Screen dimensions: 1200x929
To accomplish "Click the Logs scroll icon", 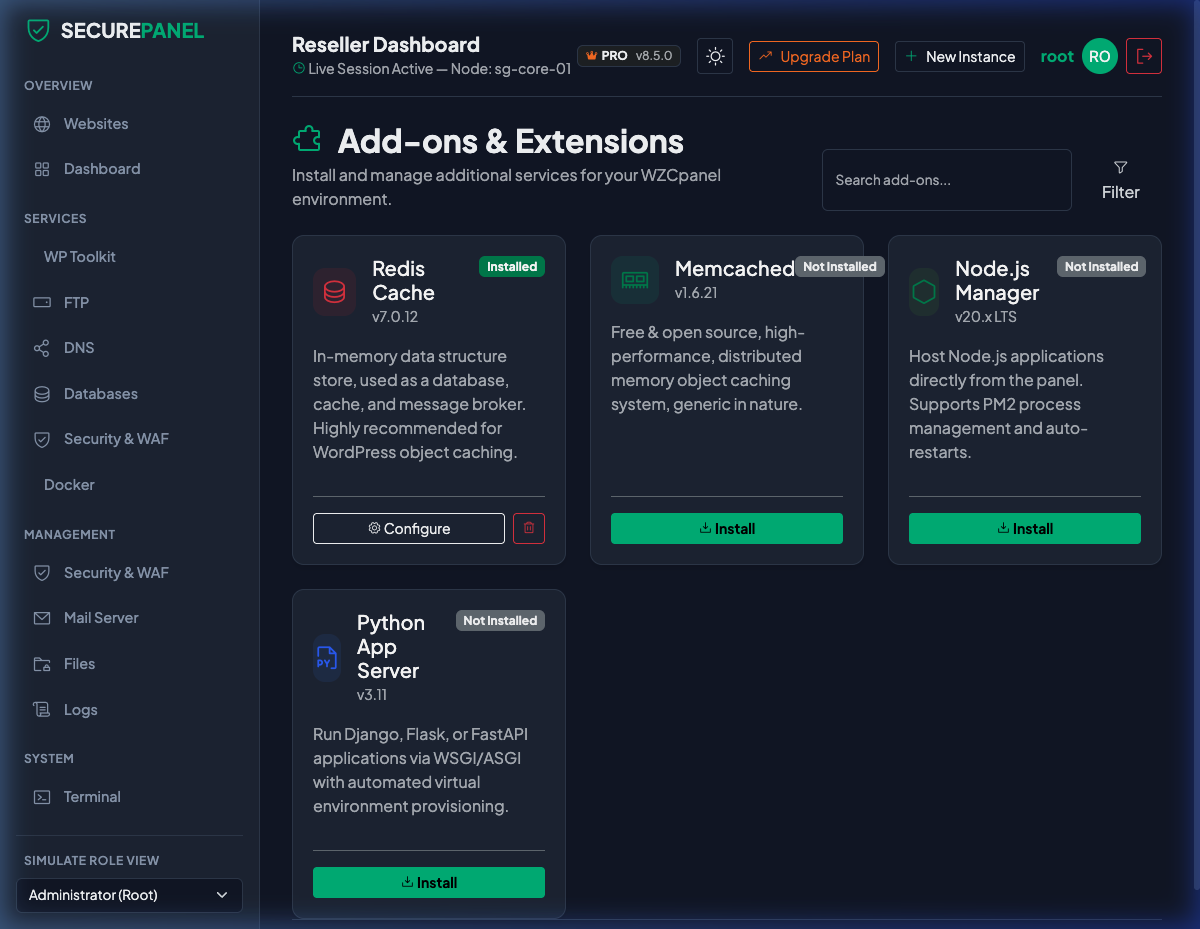I will coord(42,710).
